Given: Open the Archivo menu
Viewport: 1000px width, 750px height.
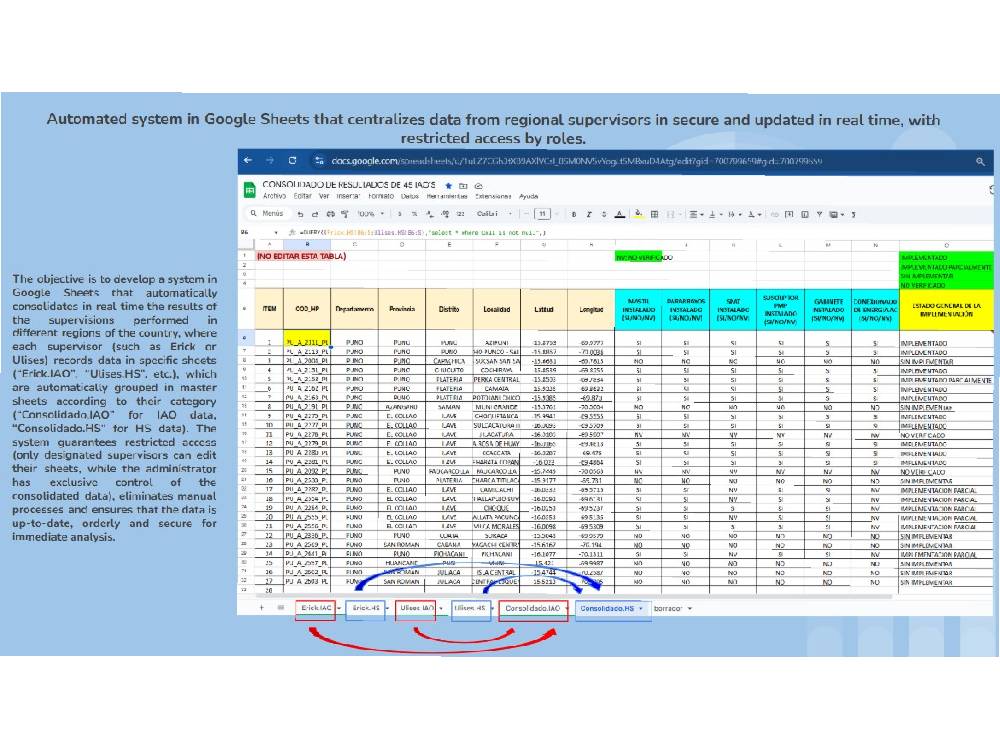Looking at the screenshot, I should [274, 196].
